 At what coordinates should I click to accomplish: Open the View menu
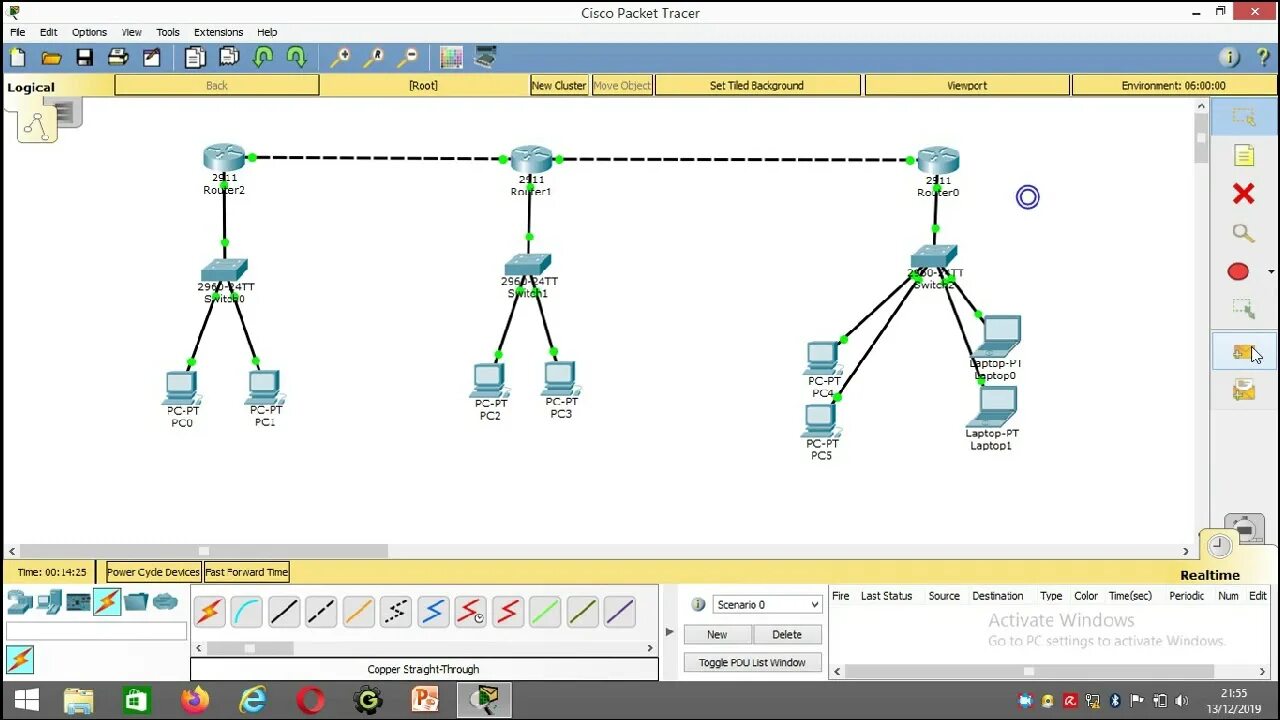(131, 32)
